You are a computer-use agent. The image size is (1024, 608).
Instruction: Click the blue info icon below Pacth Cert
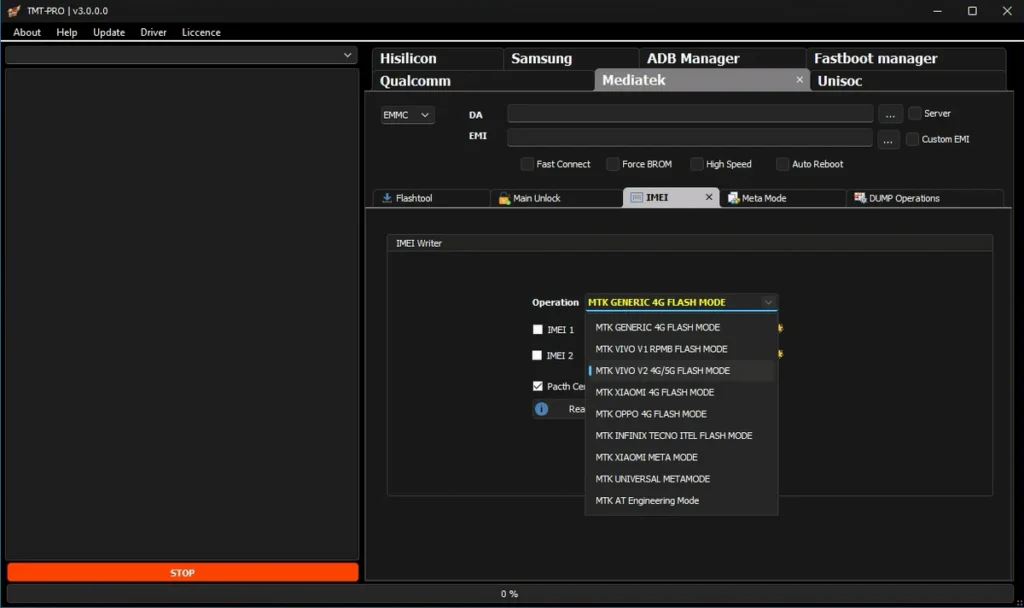pyautogui.click(x=541, y=409)
